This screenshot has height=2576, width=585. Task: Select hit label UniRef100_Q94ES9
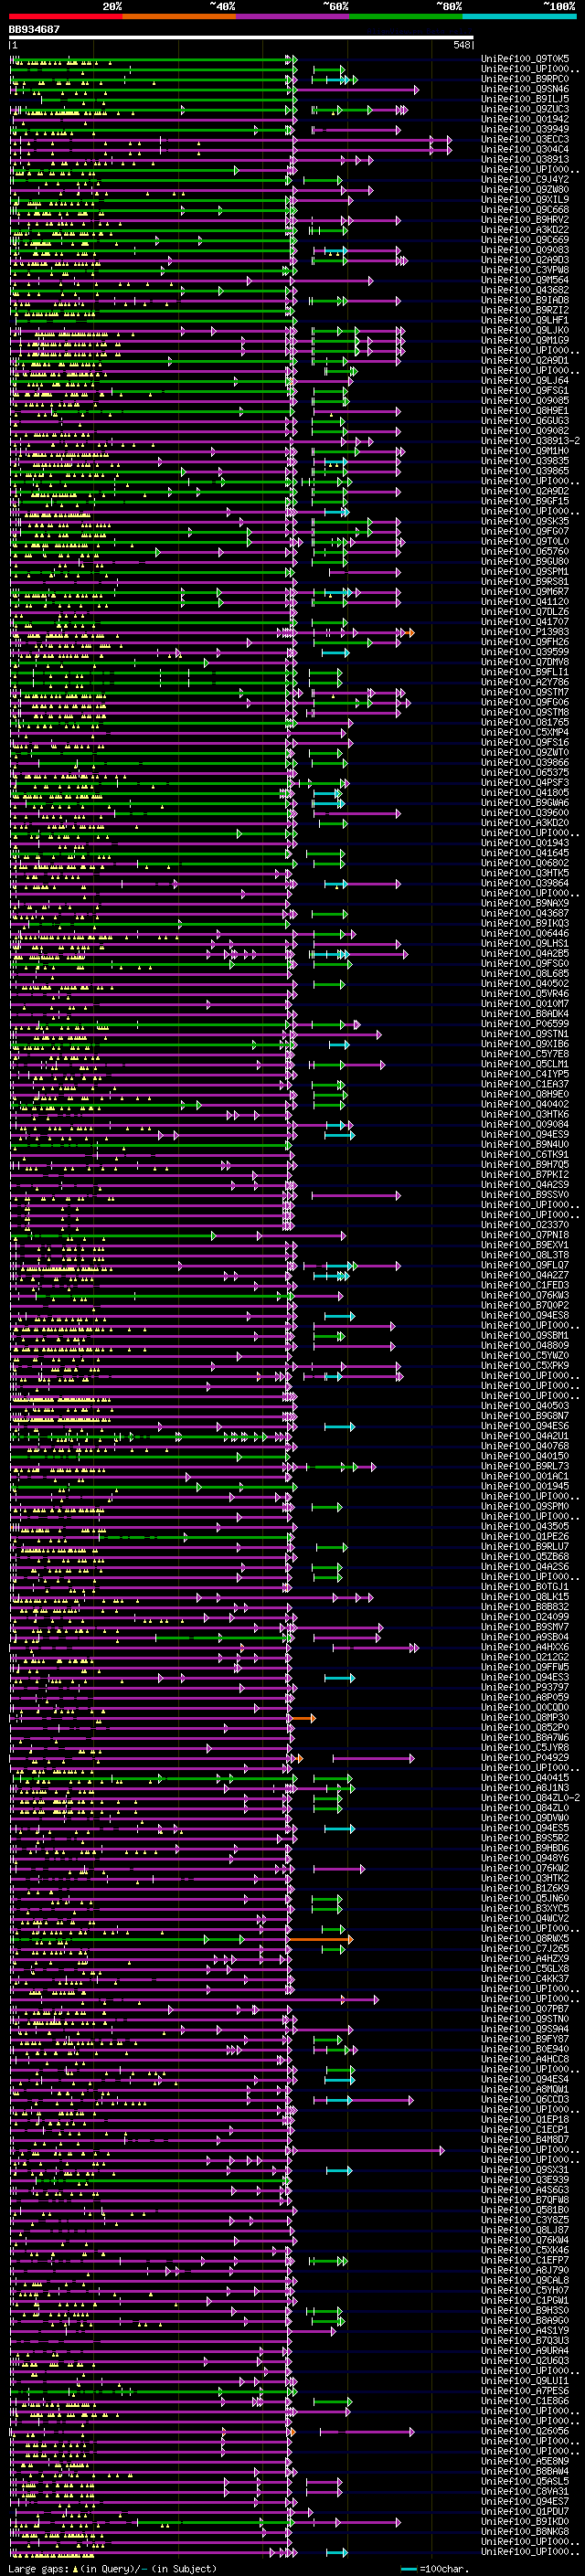(x=525, y=1134)
